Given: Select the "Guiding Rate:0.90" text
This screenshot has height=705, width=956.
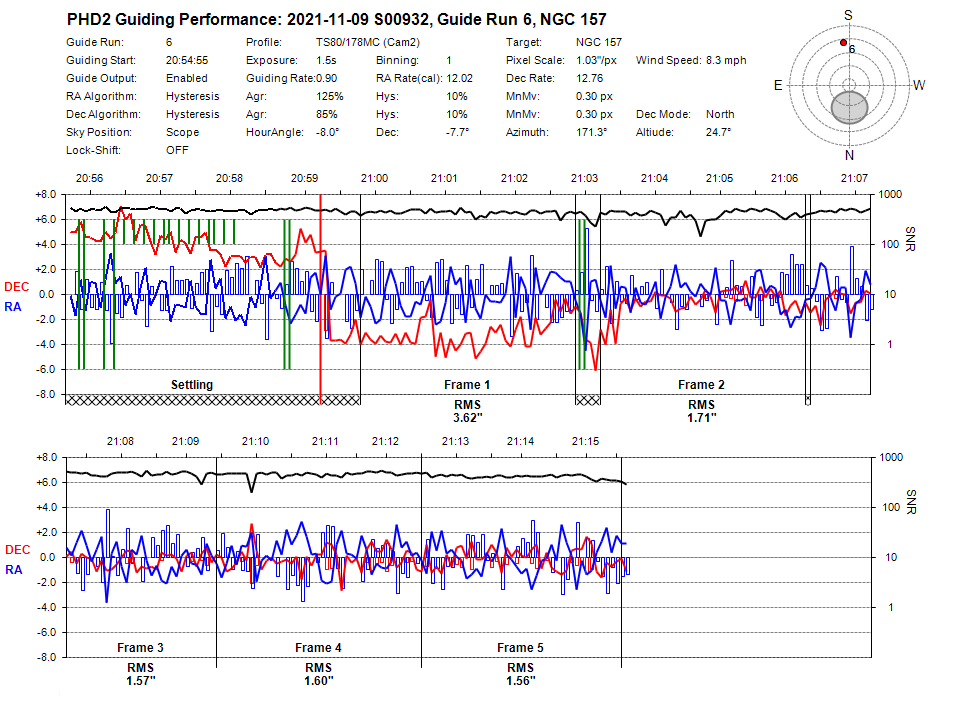Looking at the screenshot, I should coord(291,78).
